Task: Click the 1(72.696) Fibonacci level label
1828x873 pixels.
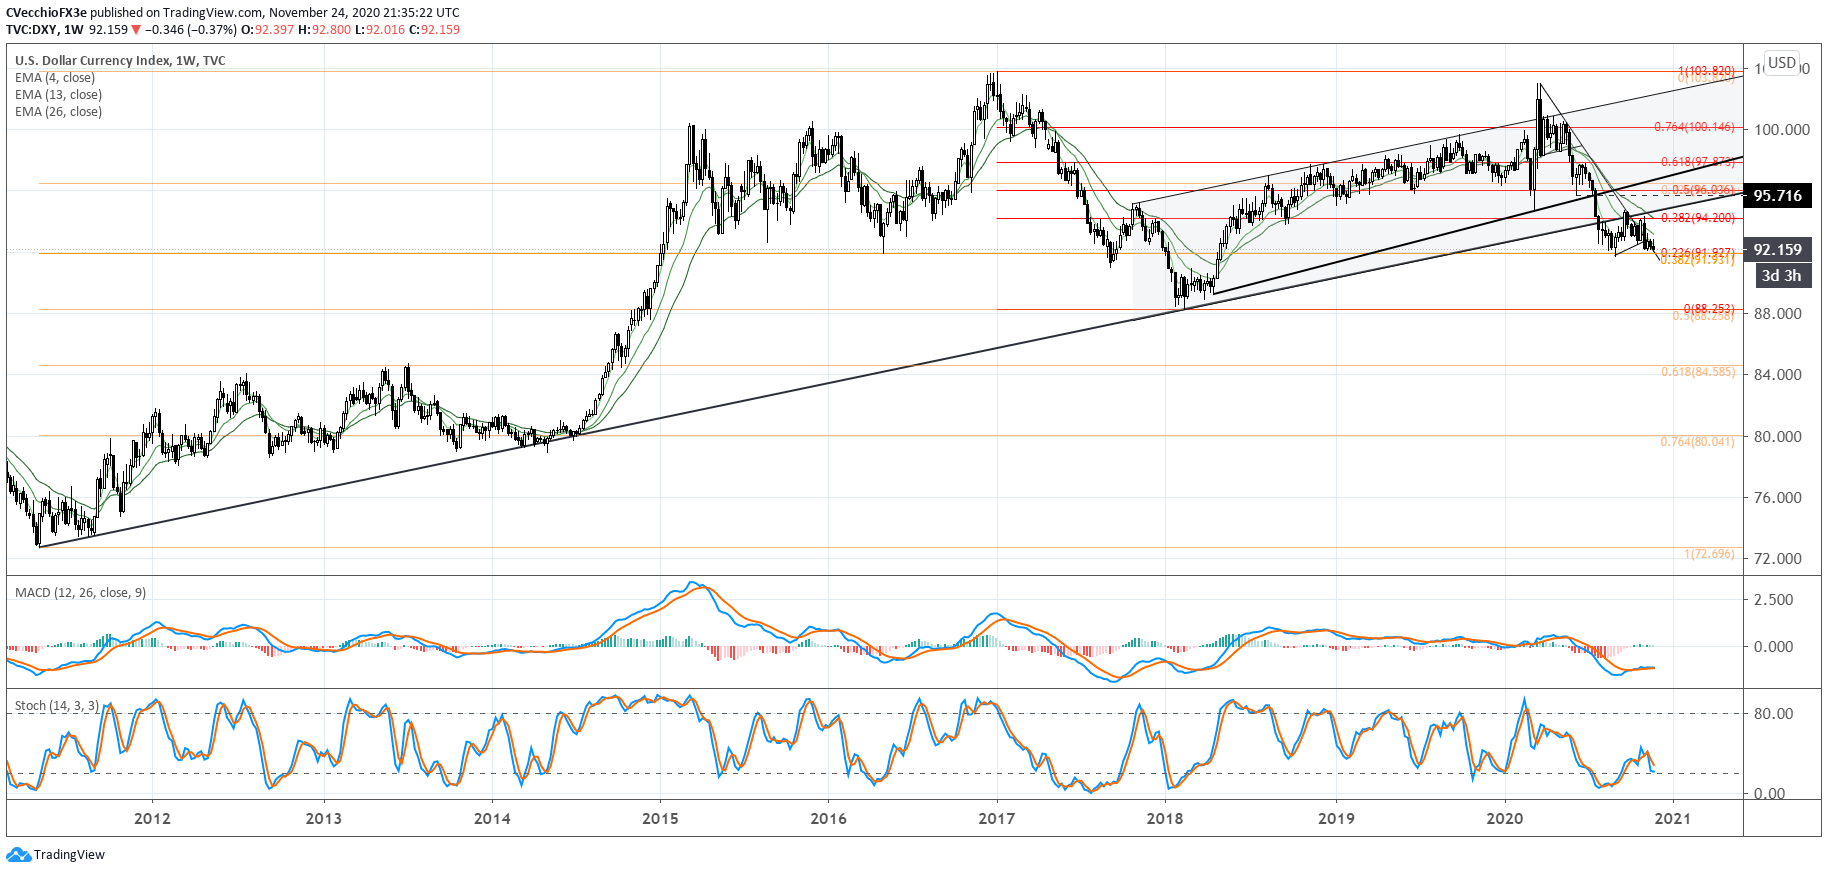Action: pyautogui.click(x=1709, y=554)
